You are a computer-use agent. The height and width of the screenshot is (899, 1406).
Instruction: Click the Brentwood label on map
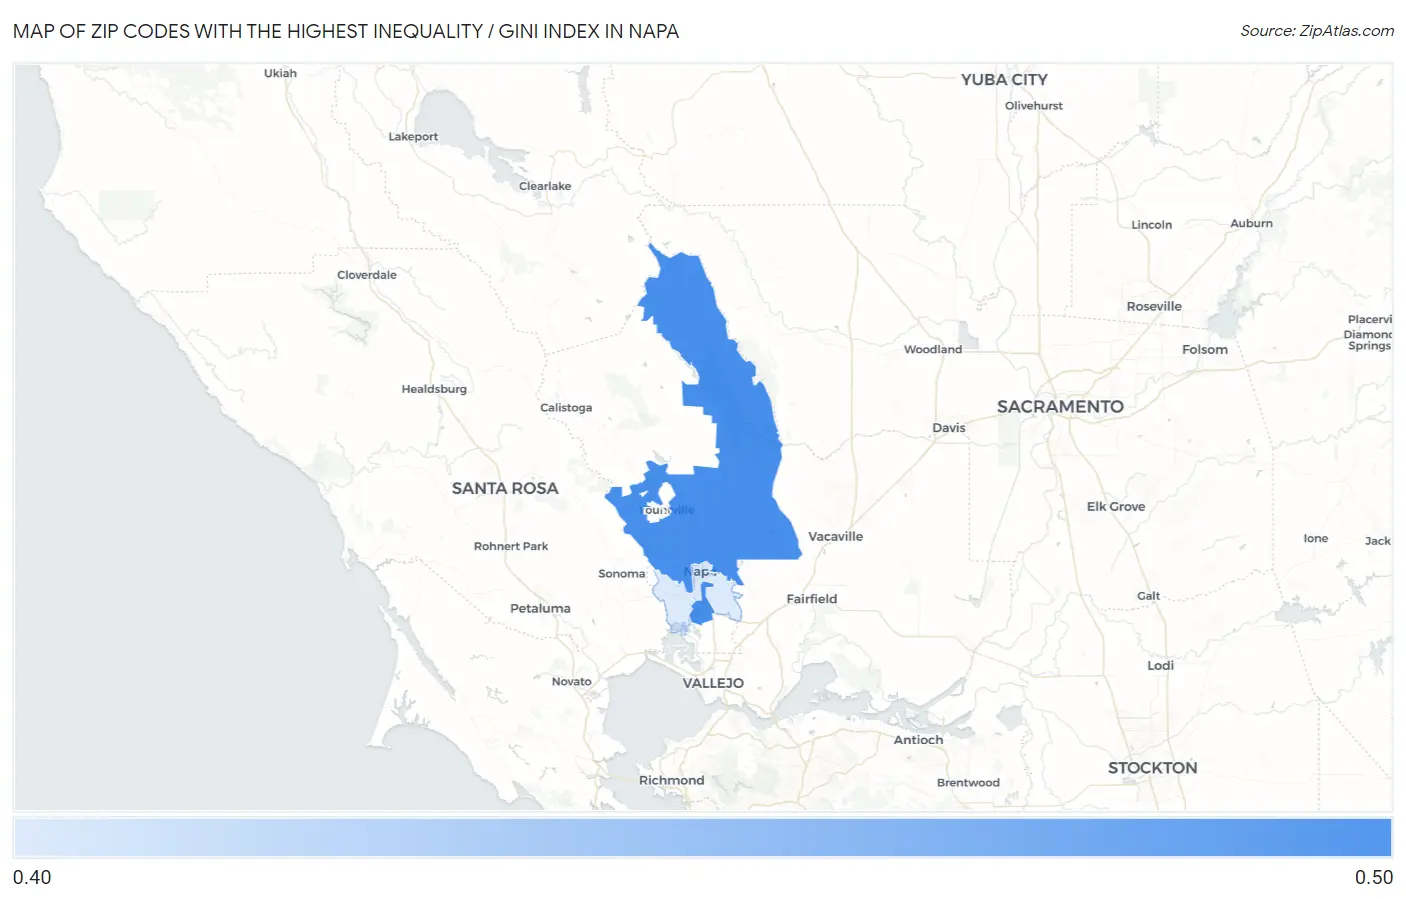[x=968, y=783]
